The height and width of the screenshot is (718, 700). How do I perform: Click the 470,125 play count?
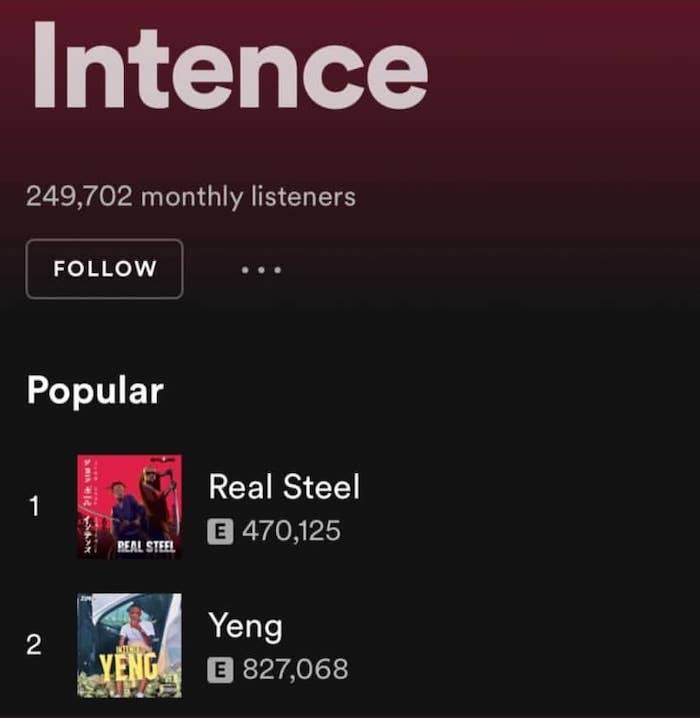pyautogui.click(x=291, y=531)
